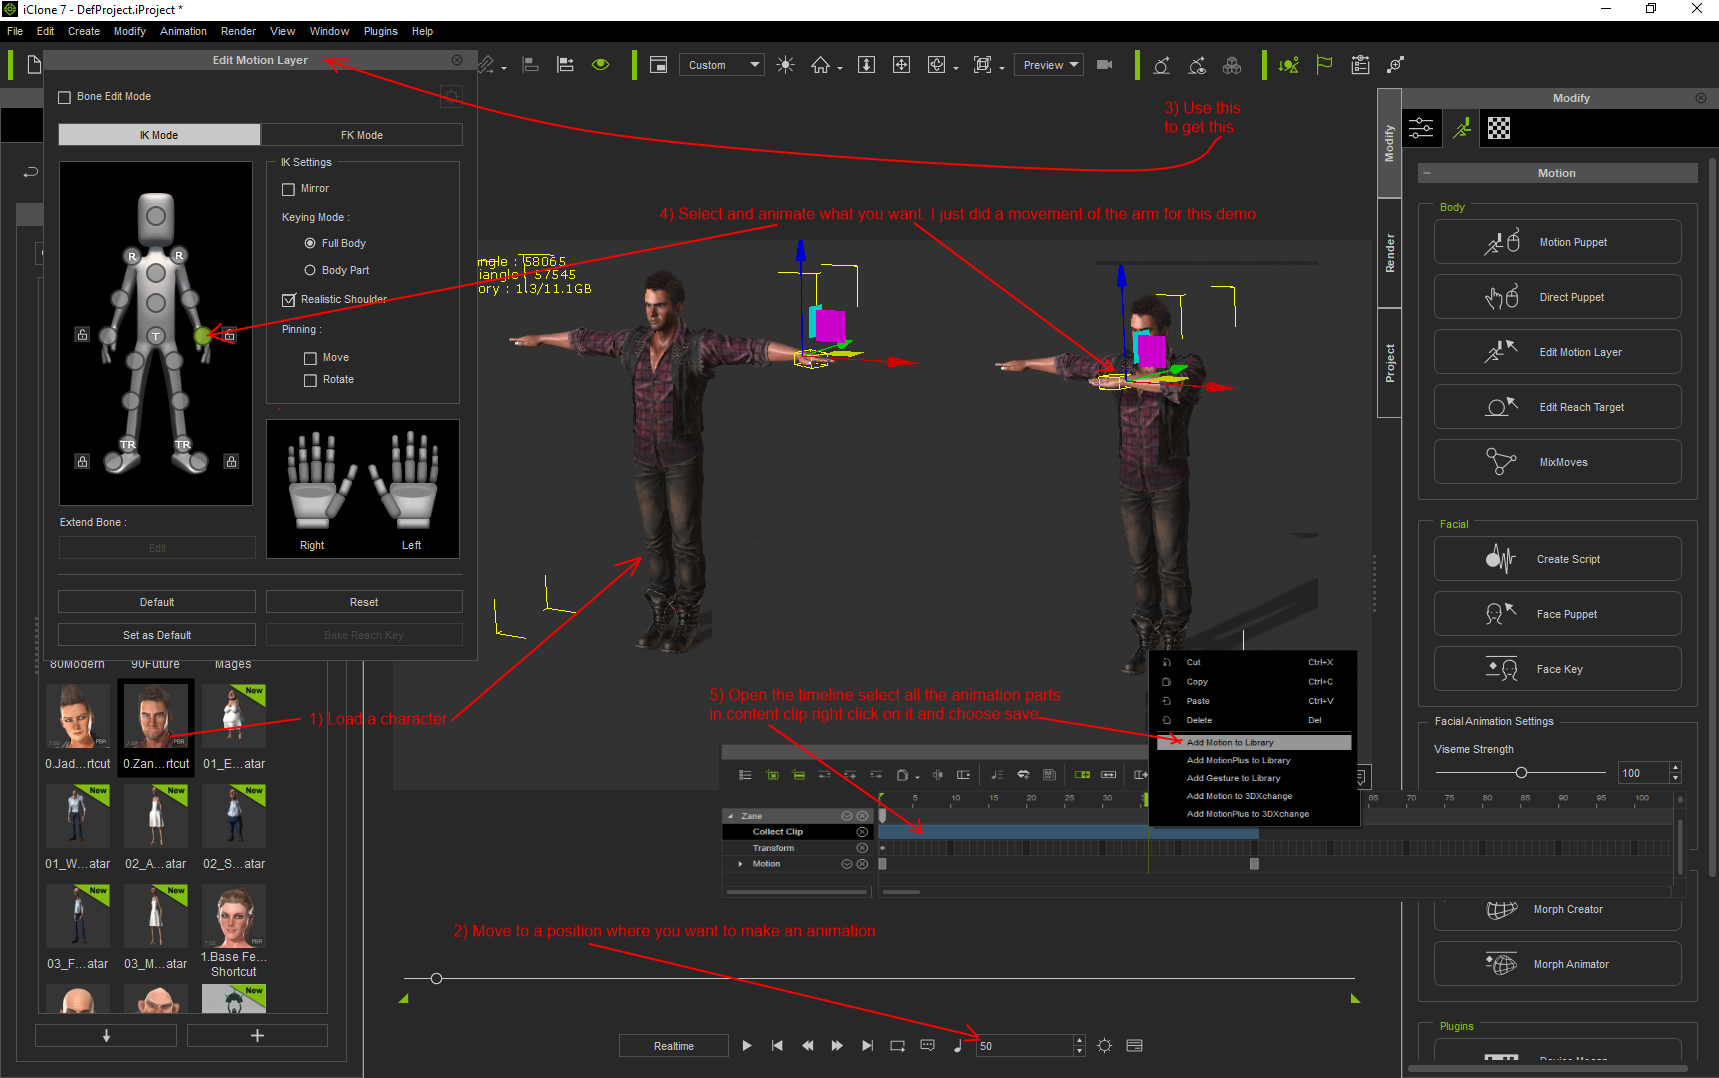
Task: Click the green flag icon in toolbar
Action: coord(1324,65)
